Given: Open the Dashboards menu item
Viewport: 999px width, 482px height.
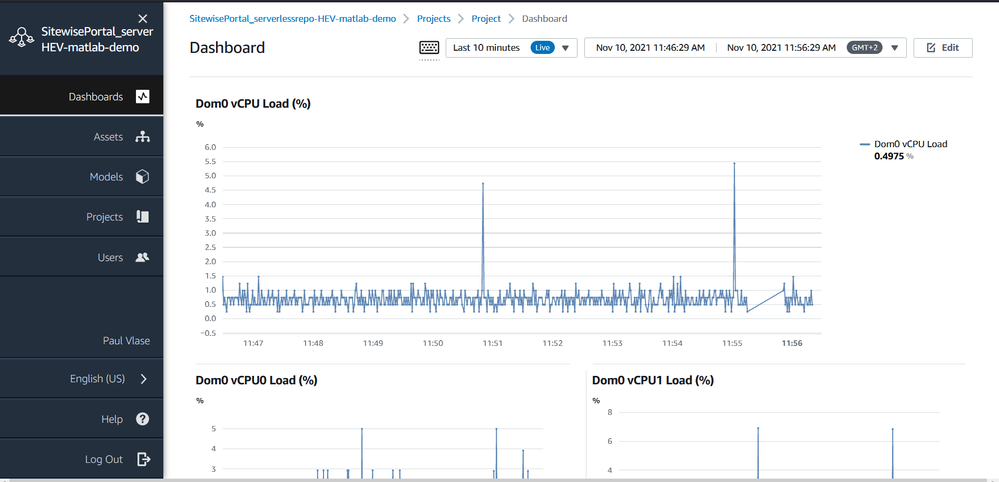Looking at the screenshot, I should [82, 97].
